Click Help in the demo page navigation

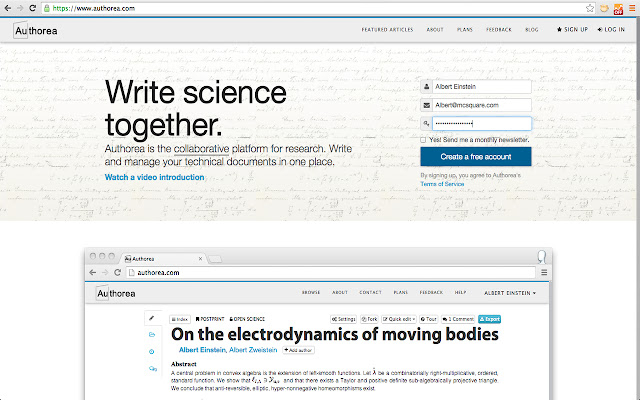[x=460, y=293]
